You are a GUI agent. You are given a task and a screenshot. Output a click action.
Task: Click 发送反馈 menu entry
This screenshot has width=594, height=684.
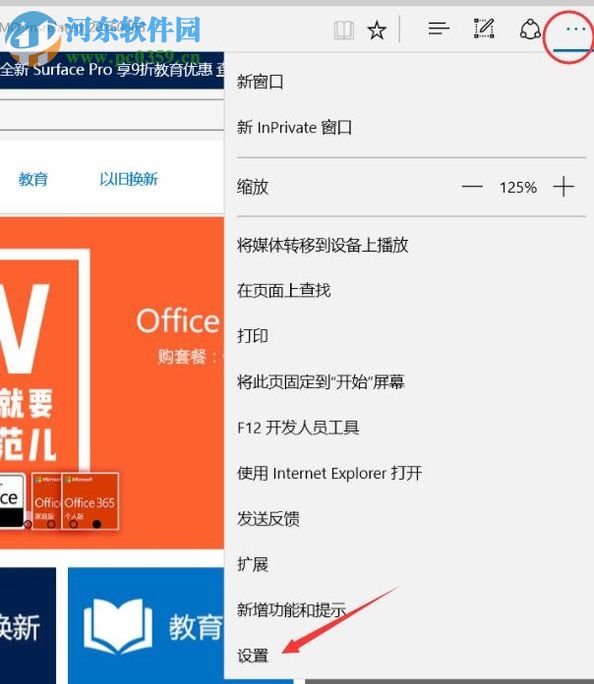point(268,519)
